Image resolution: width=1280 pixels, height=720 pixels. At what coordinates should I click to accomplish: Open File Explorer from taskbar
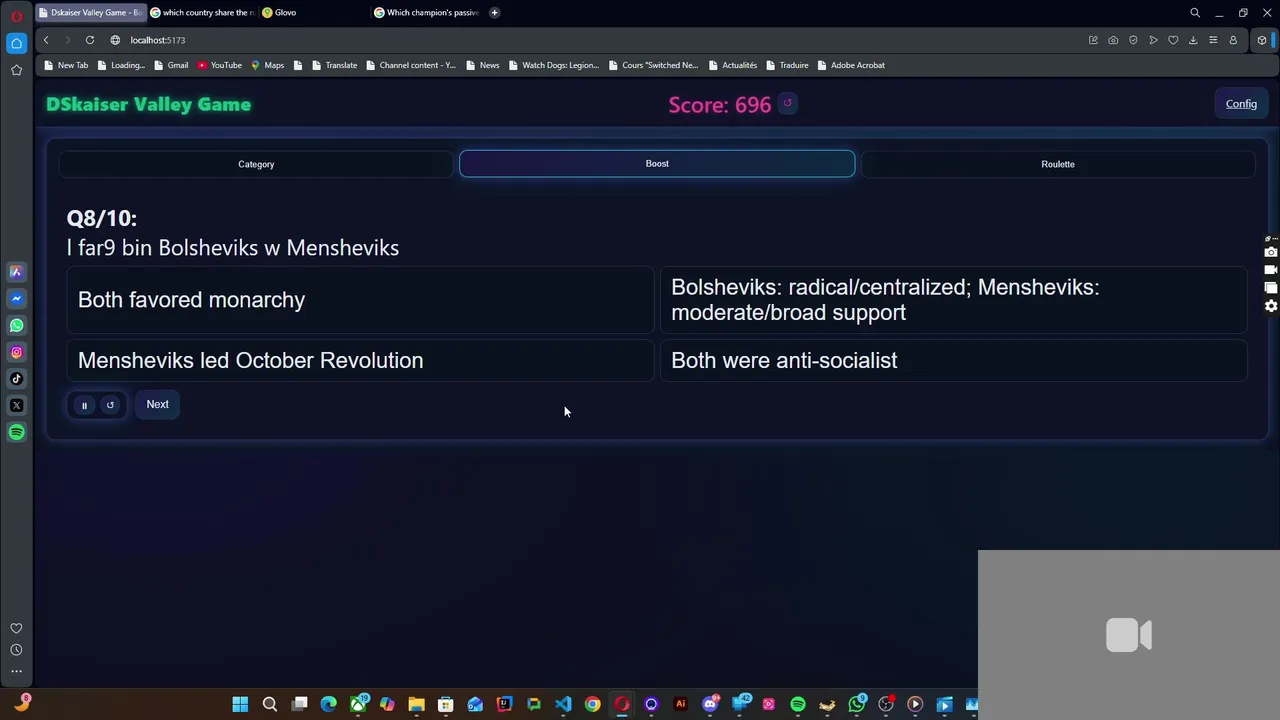(x=416, y=704)
